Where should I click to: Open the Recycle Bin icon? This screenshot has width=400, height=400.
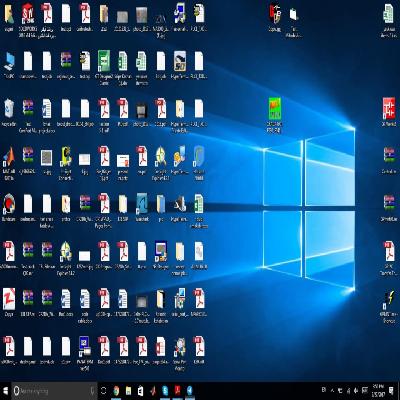pos(9,109)
